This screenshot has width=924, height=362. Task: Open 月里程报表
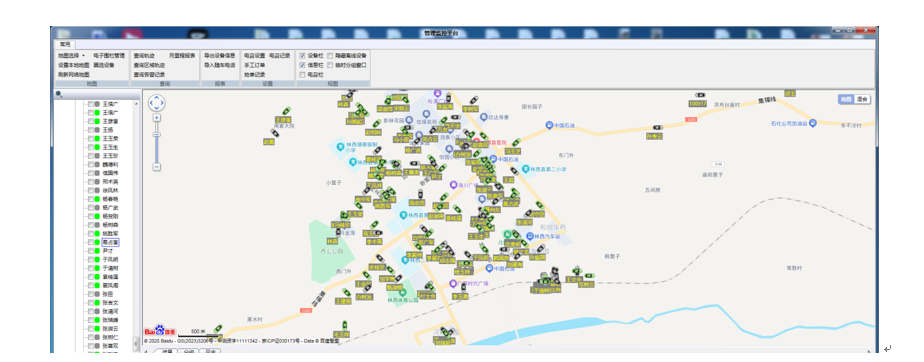pyautogui.click(x=182, y=55)
